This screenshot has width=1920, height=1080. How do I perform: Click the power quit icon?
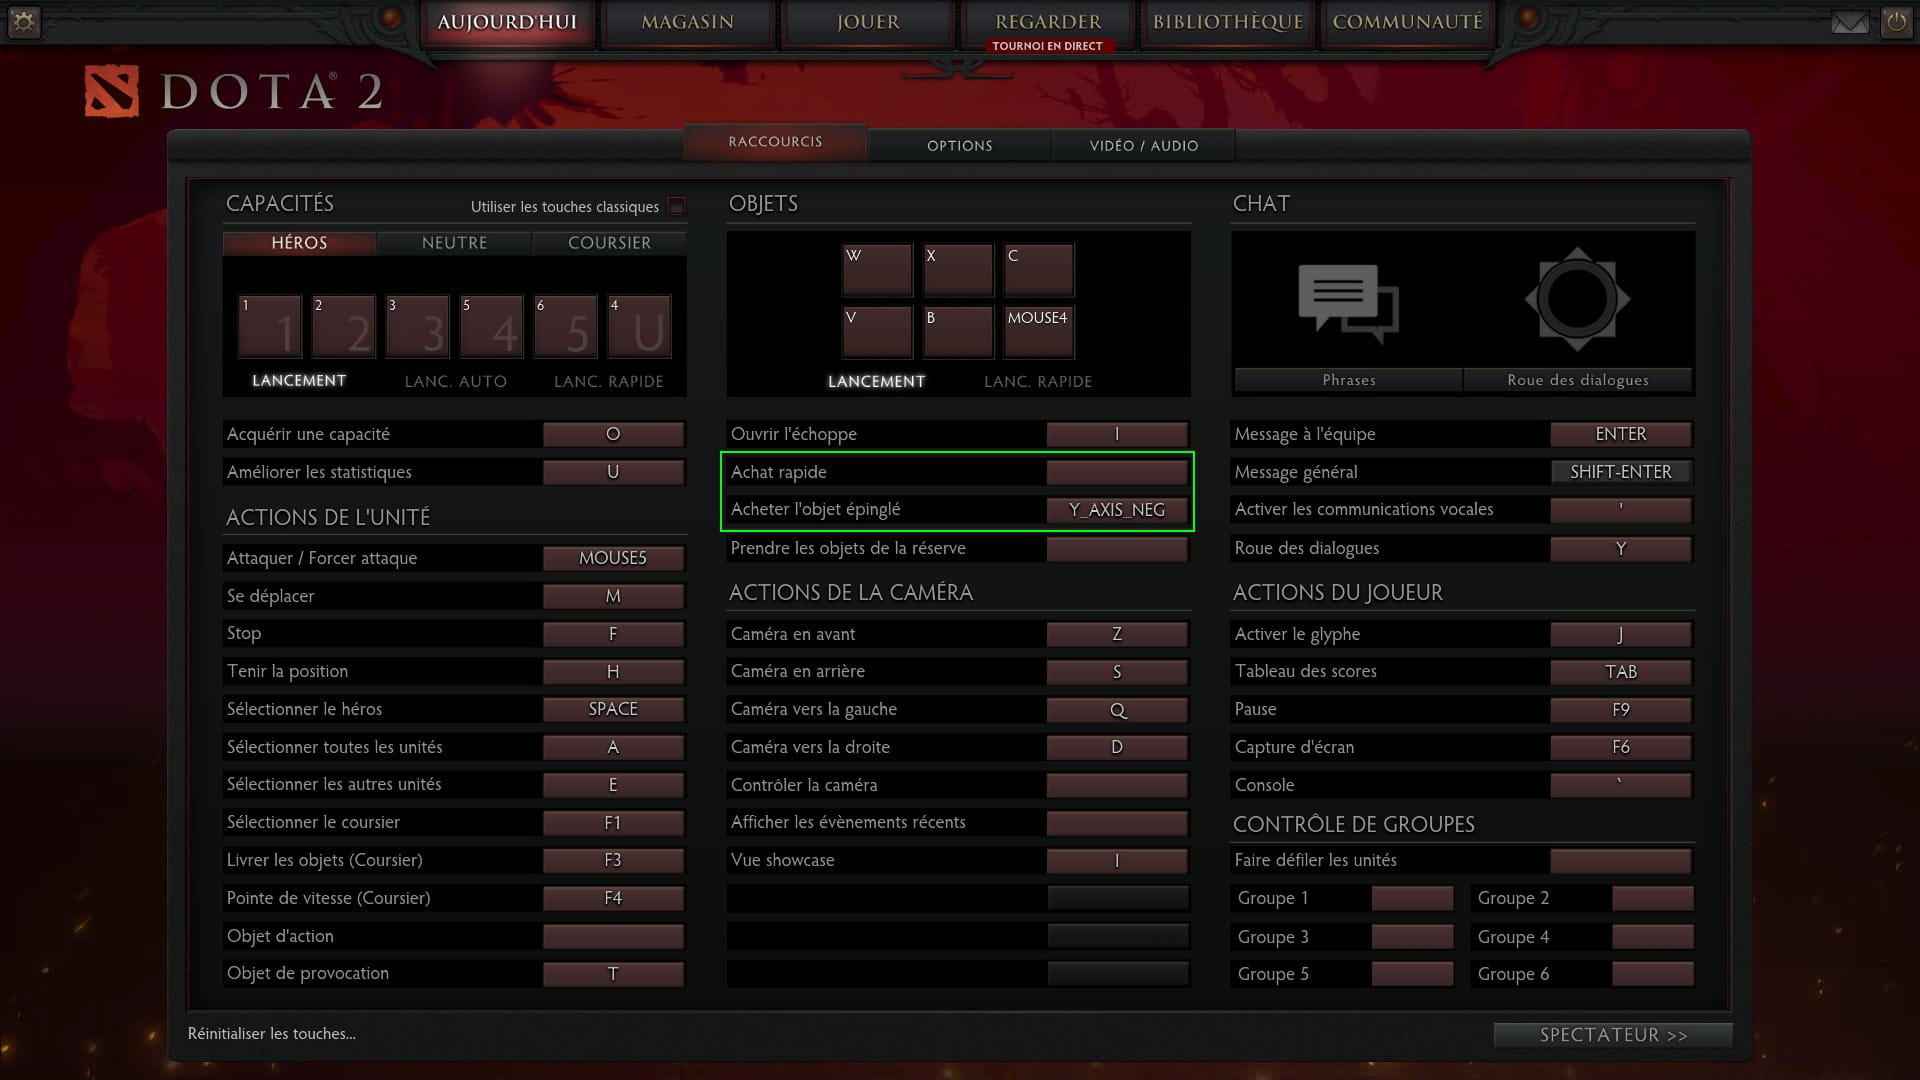(x=1896, y=22)
